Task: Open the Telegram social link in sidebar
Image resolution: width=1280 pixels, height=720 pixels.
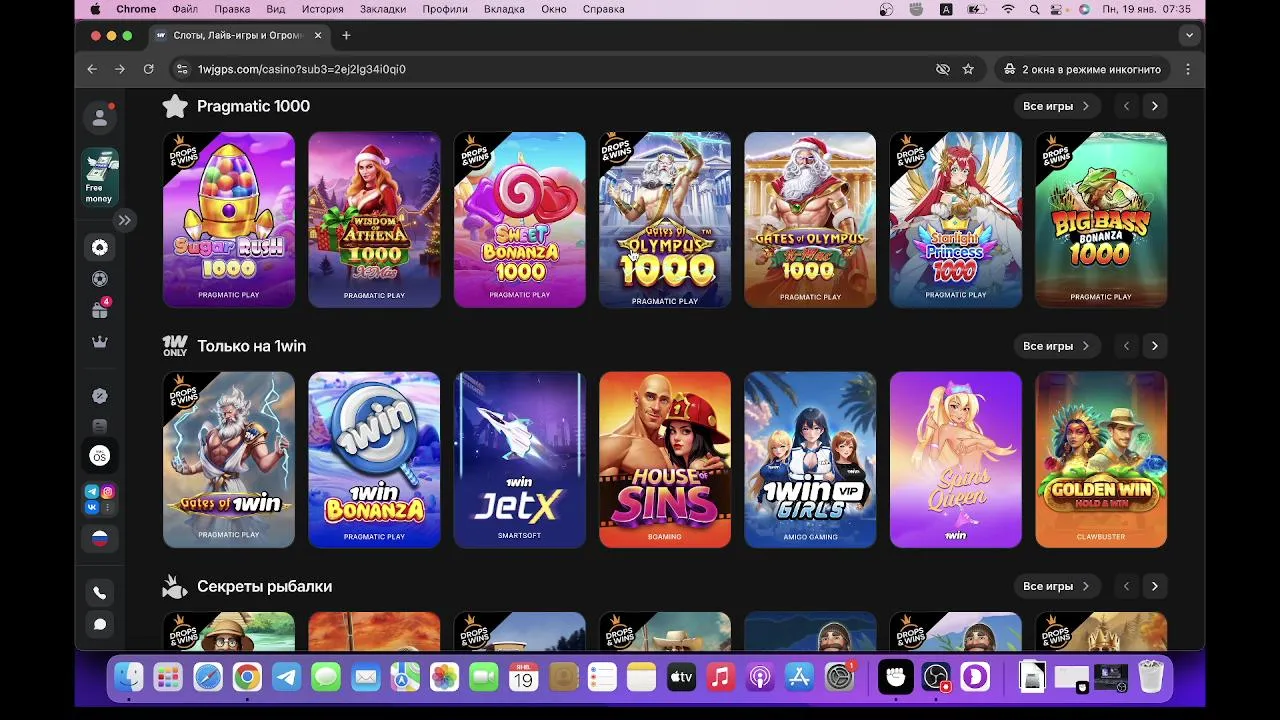Action: (92, 491)
